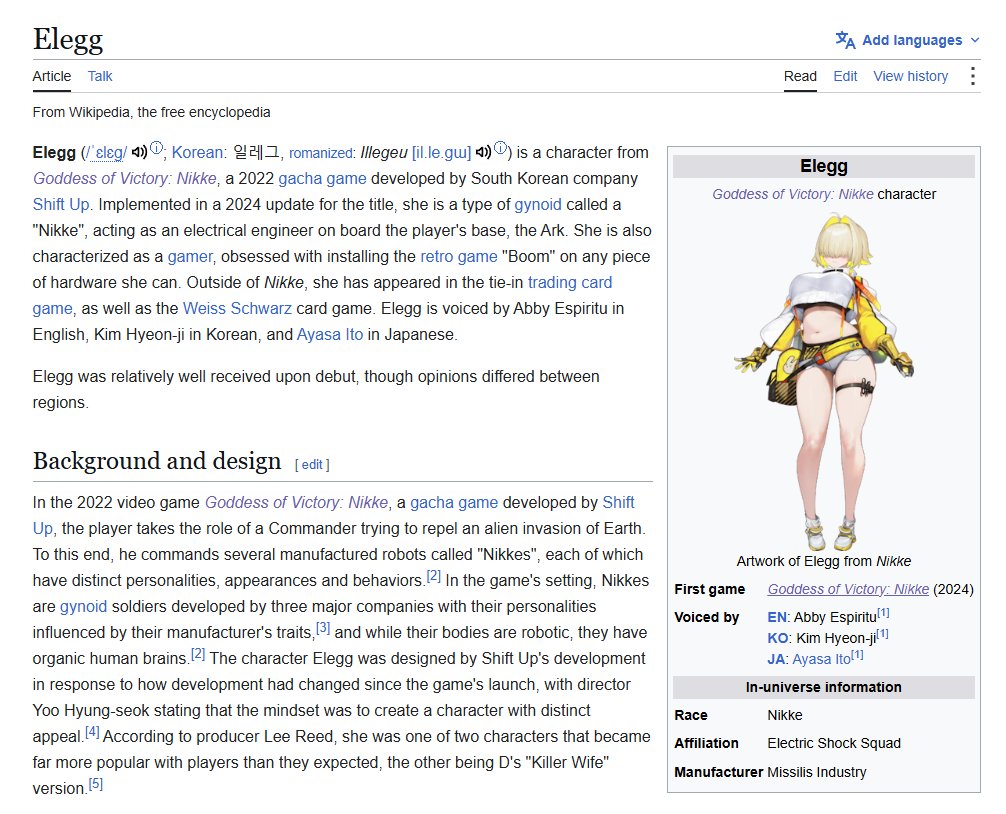Screen dimensions: 1006x814
Task: Click the translate icon beside Add languages
Action: (845, 40)
